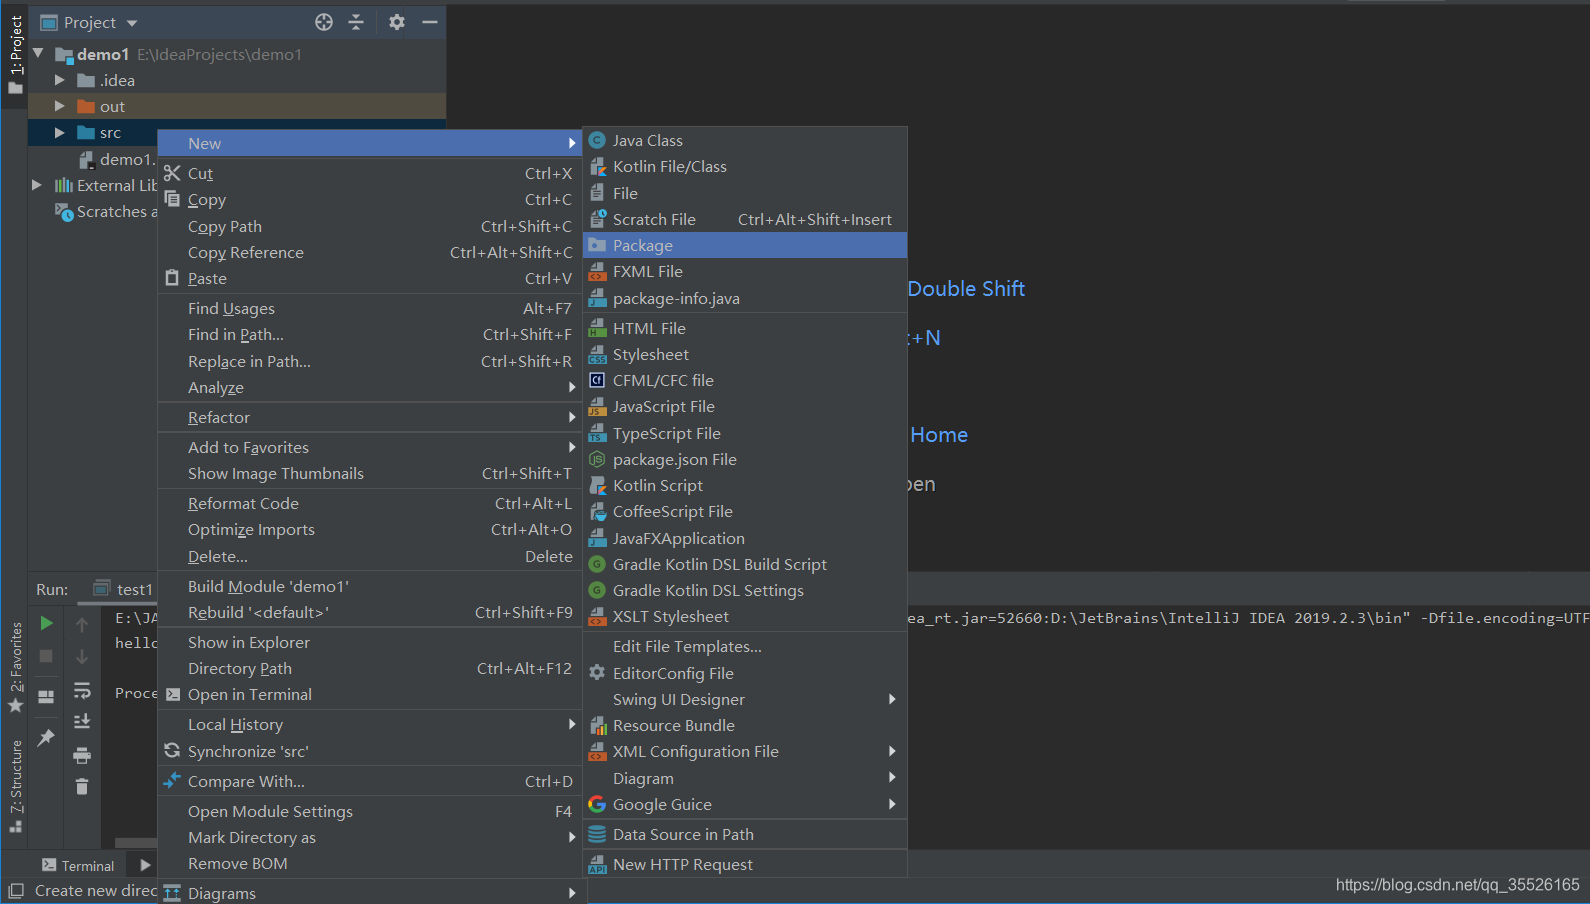Expand the src folder
The height and width of the screenshot is (904, 1590).
point(60,132)
